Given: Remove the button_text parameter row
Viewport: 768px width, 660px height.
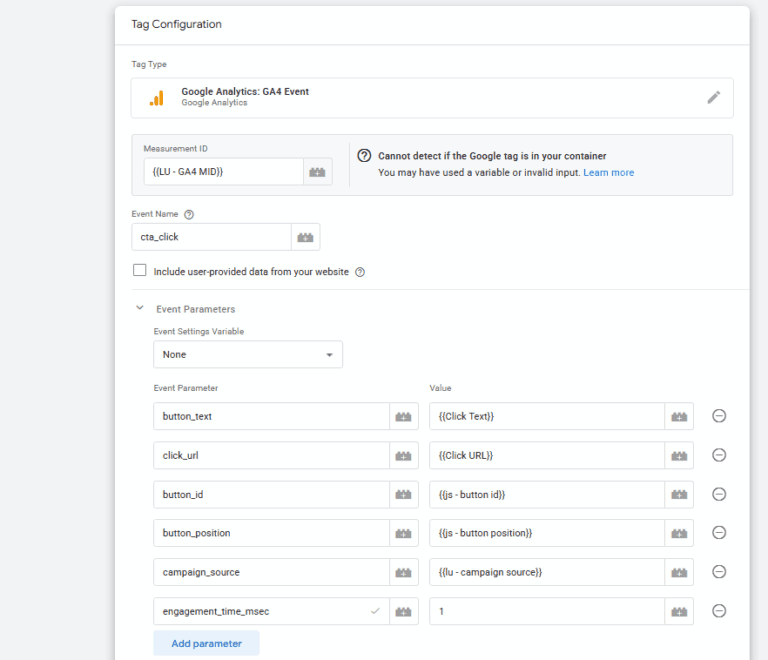Looking at the screenshot, I should (718, 416).
